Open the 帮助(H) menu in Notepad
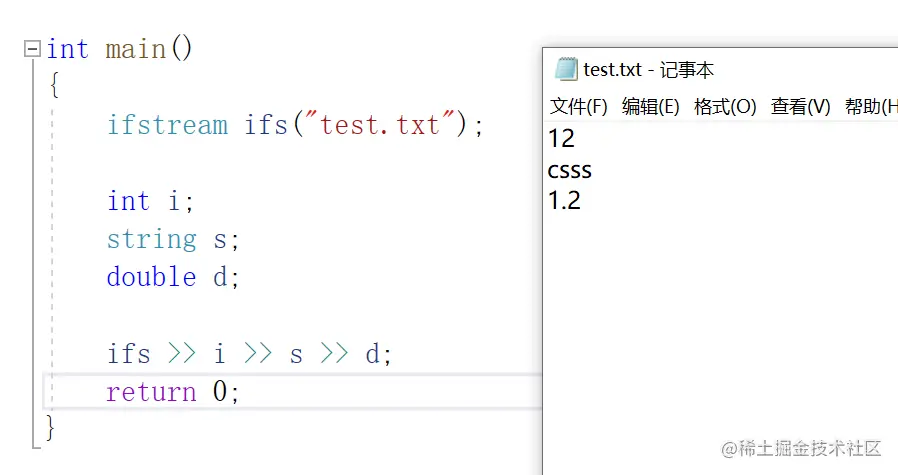 click(x=871, y=107)
